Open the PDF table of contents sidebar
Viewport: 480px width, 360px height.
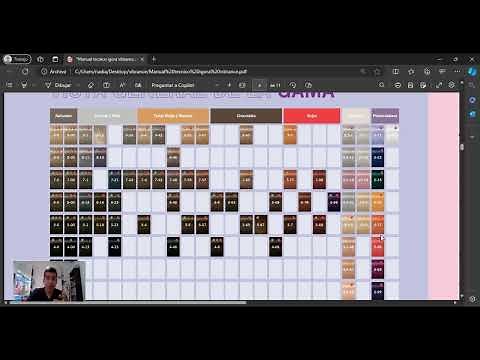9,85
